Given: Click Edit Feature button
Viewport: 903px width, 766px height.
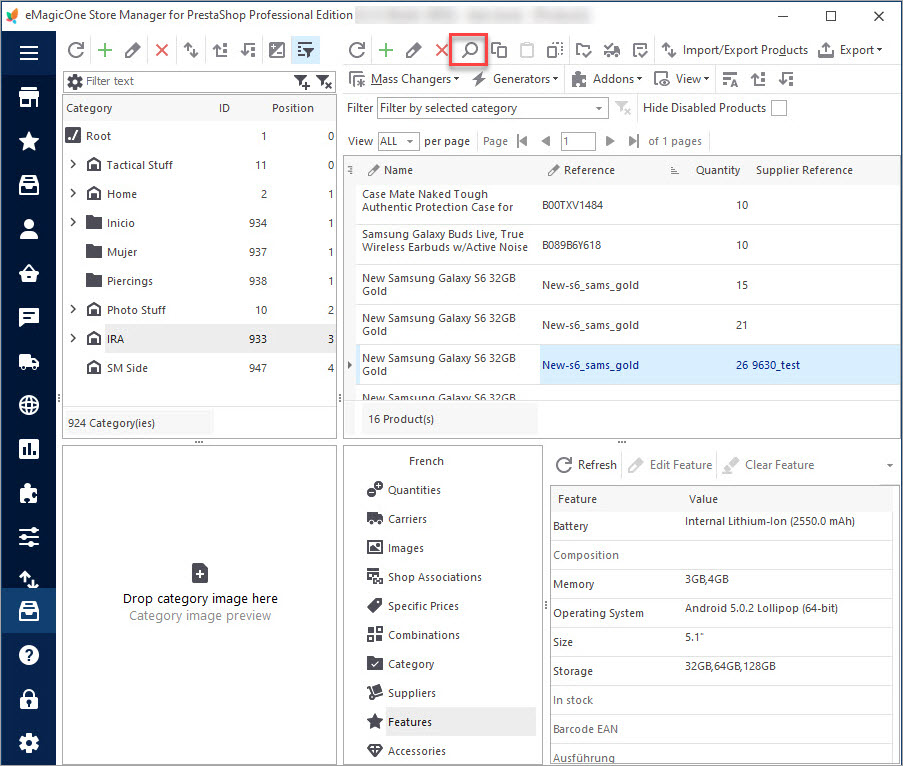Looking at the screenshot, I should point(670,465).
